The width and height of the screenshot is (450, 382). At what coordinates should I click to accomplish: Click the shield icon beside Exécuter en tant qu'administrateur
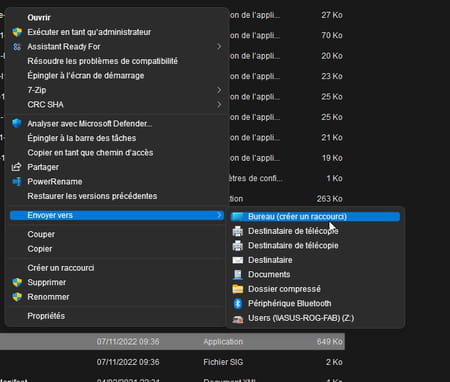(x=17, y=32)
